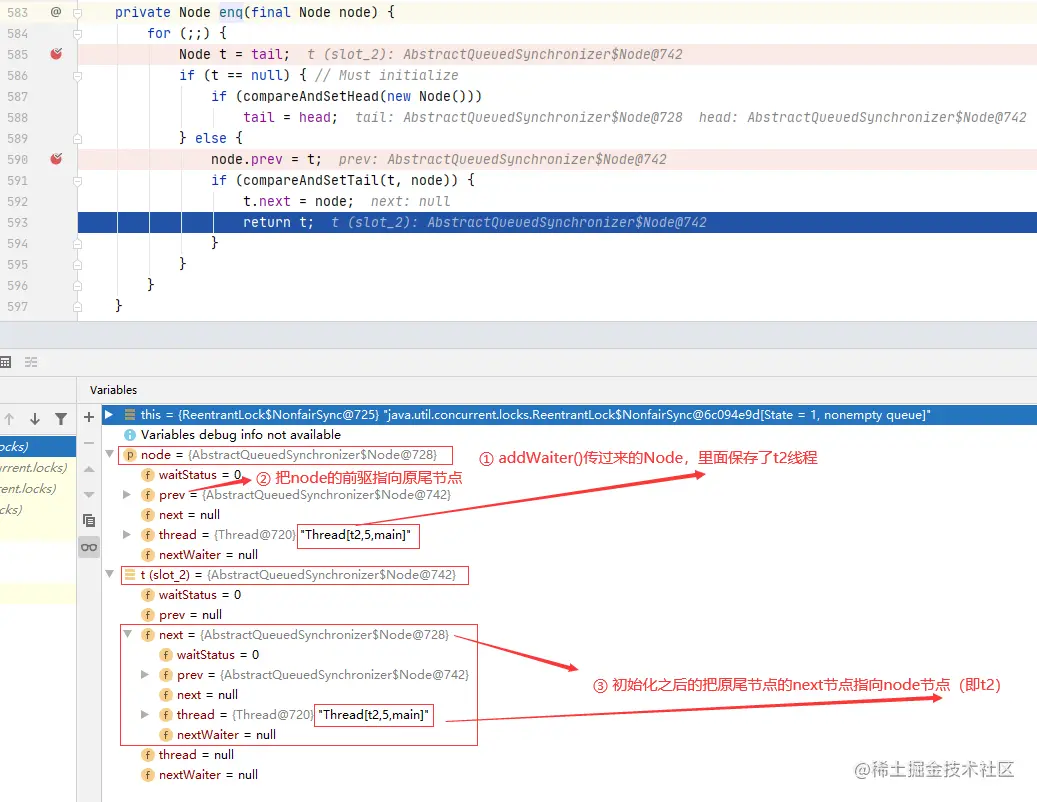Click 't.next = node;' on line 592
This screenshot has width=1037, height=802.
click(x=298, y=201)
